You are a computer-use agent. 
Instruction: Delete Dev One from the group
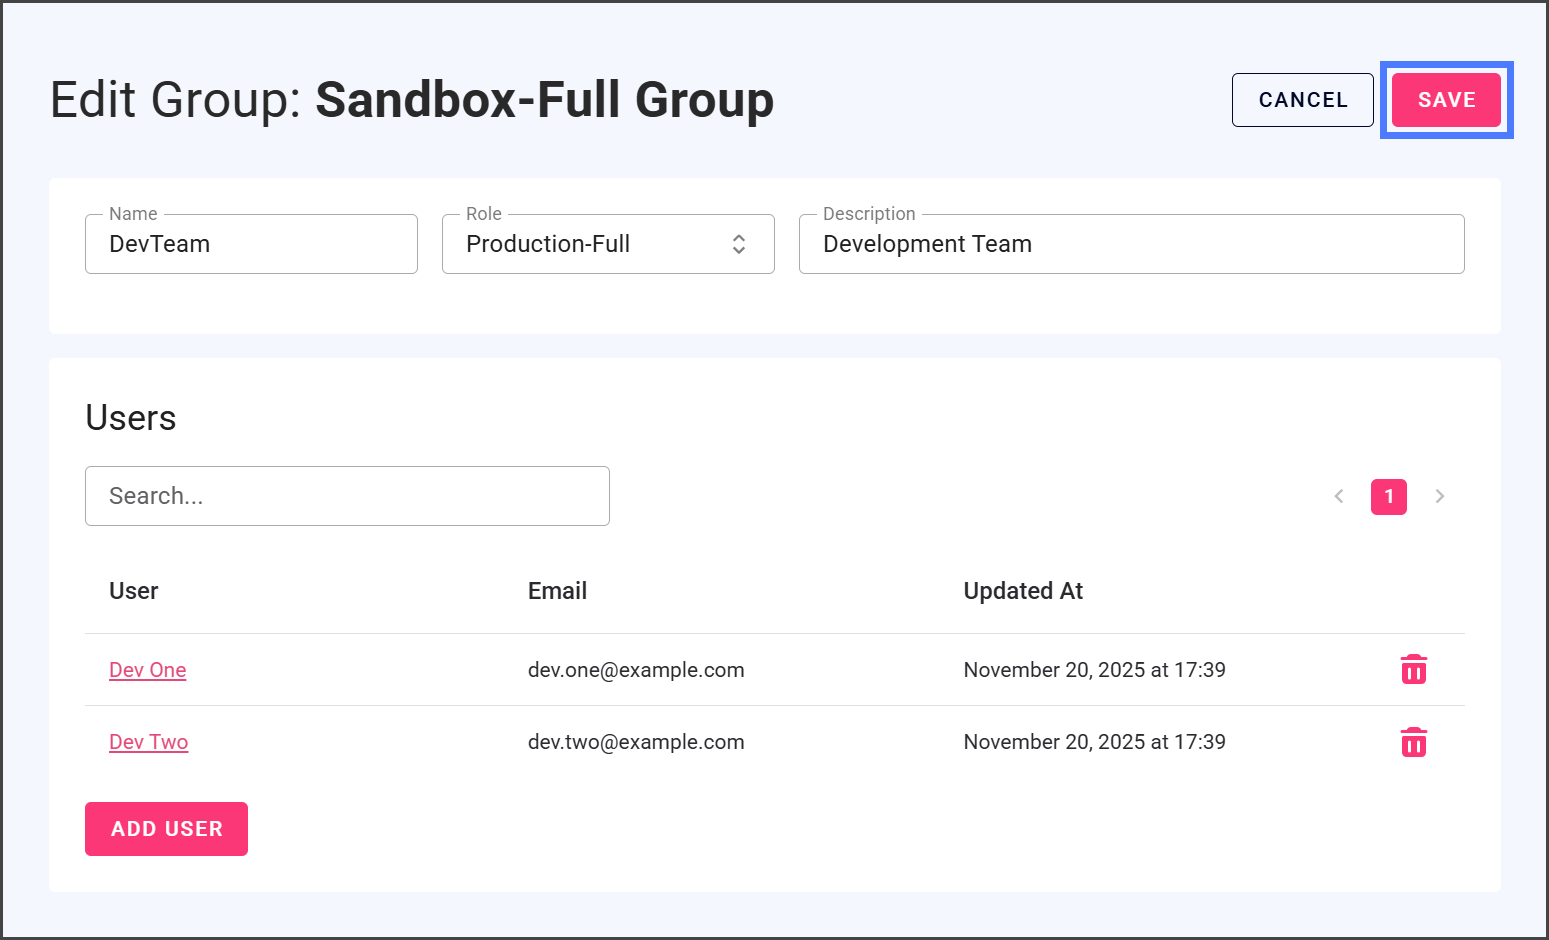click(1413, 669)
